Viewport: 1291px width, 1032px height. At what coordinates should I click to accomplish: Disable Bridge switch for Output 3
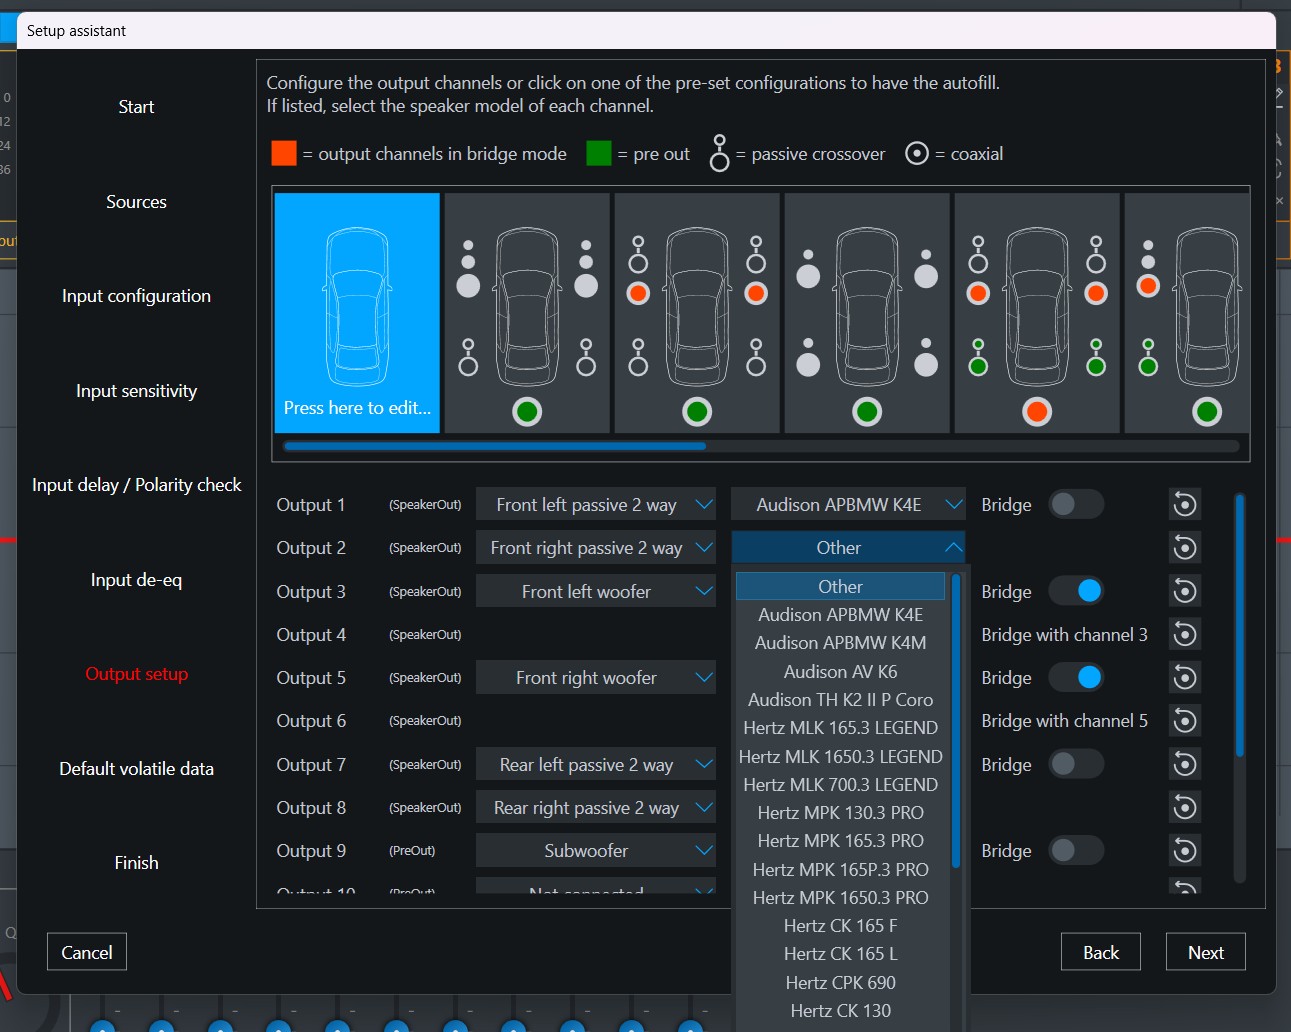click(1076, 591)
